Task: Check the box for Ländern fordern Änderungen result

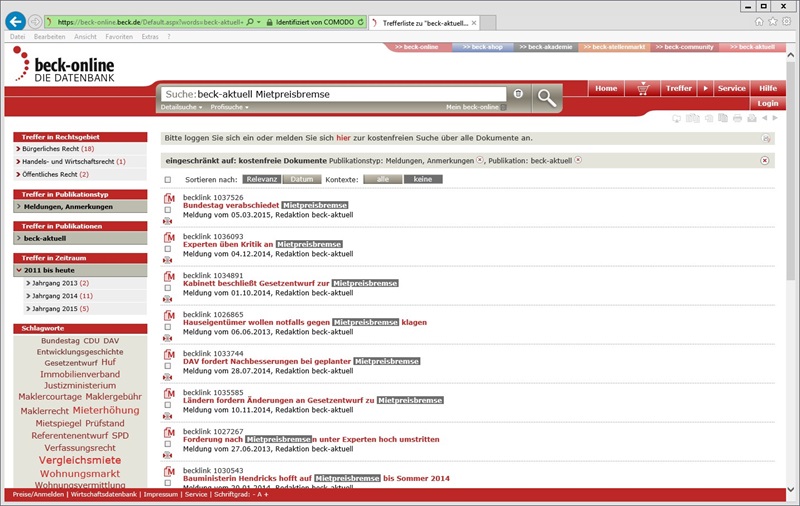Action: (167, 405)
